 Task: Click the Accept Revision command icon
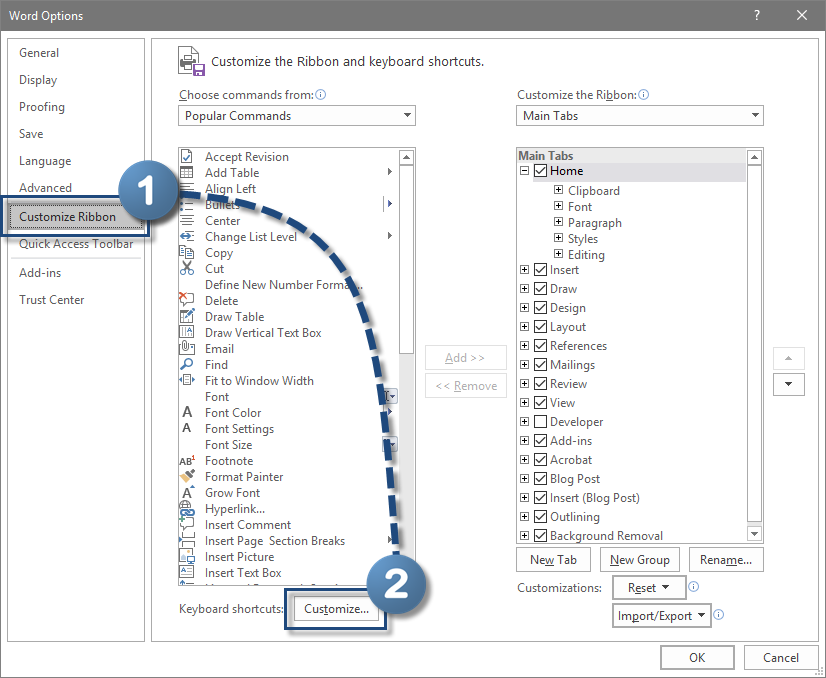tap(186, 157)
